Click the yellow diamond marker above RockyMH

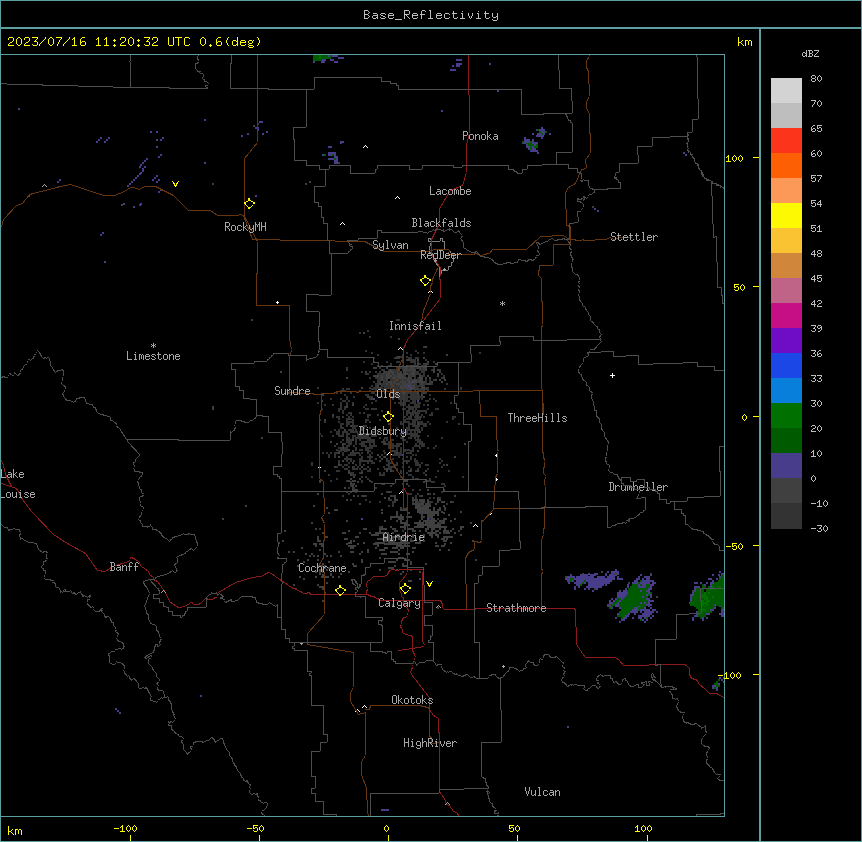coord(250,204)
